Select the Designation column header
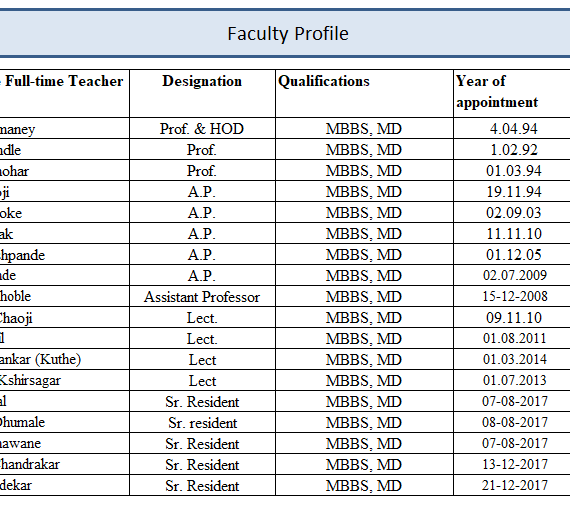This screenshot has height=505, width=570. click(202, 93)
